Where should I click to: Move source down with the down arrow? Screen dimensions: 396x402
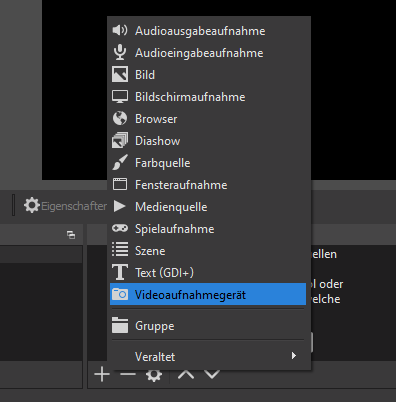212,375
